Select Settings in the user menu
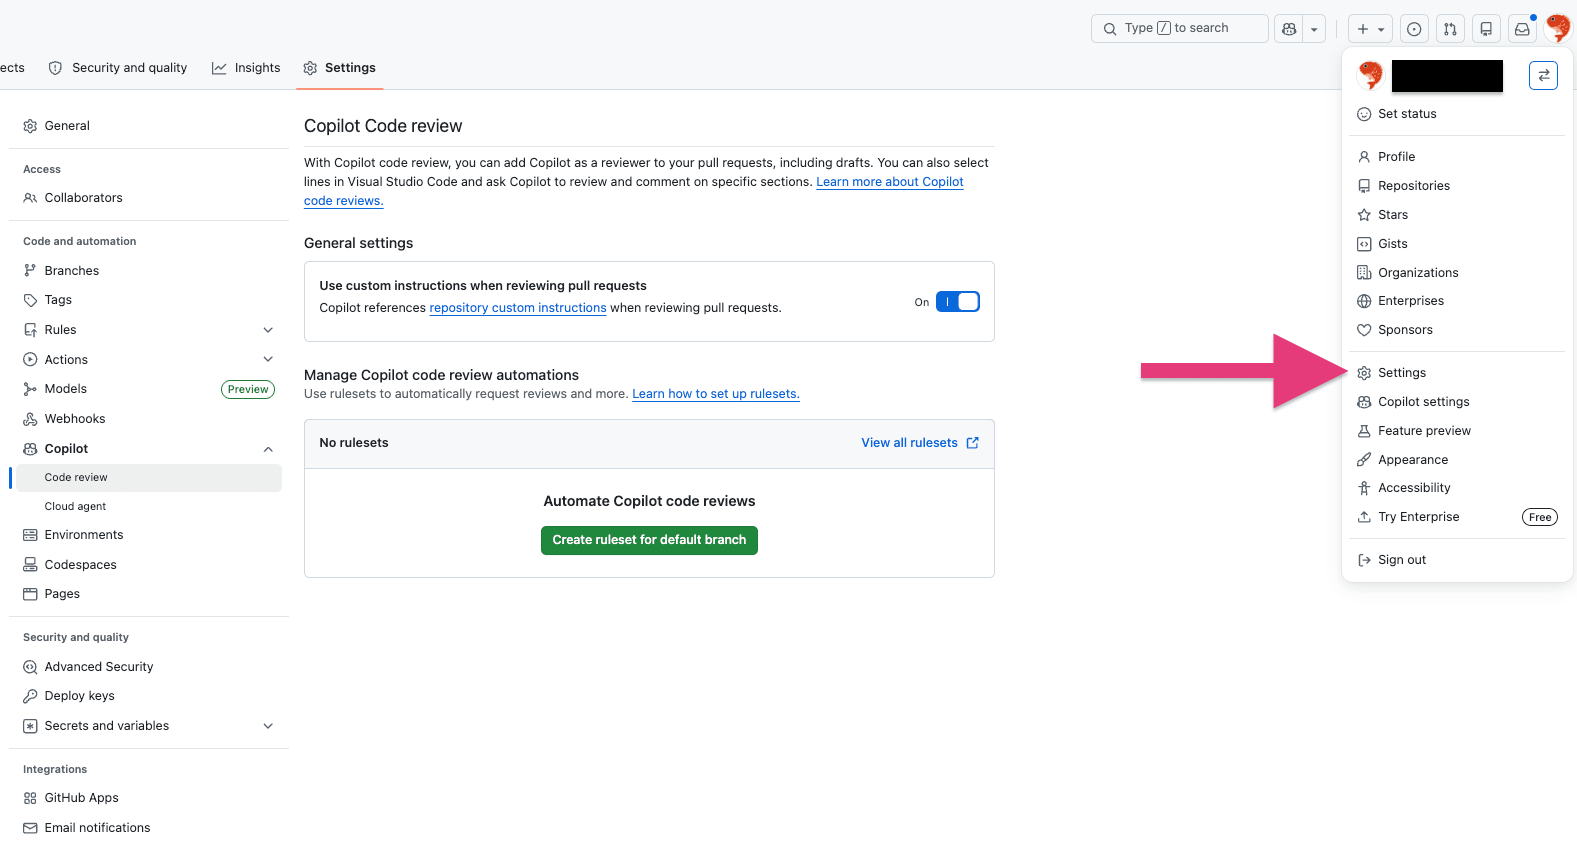 coord(1402,373)
